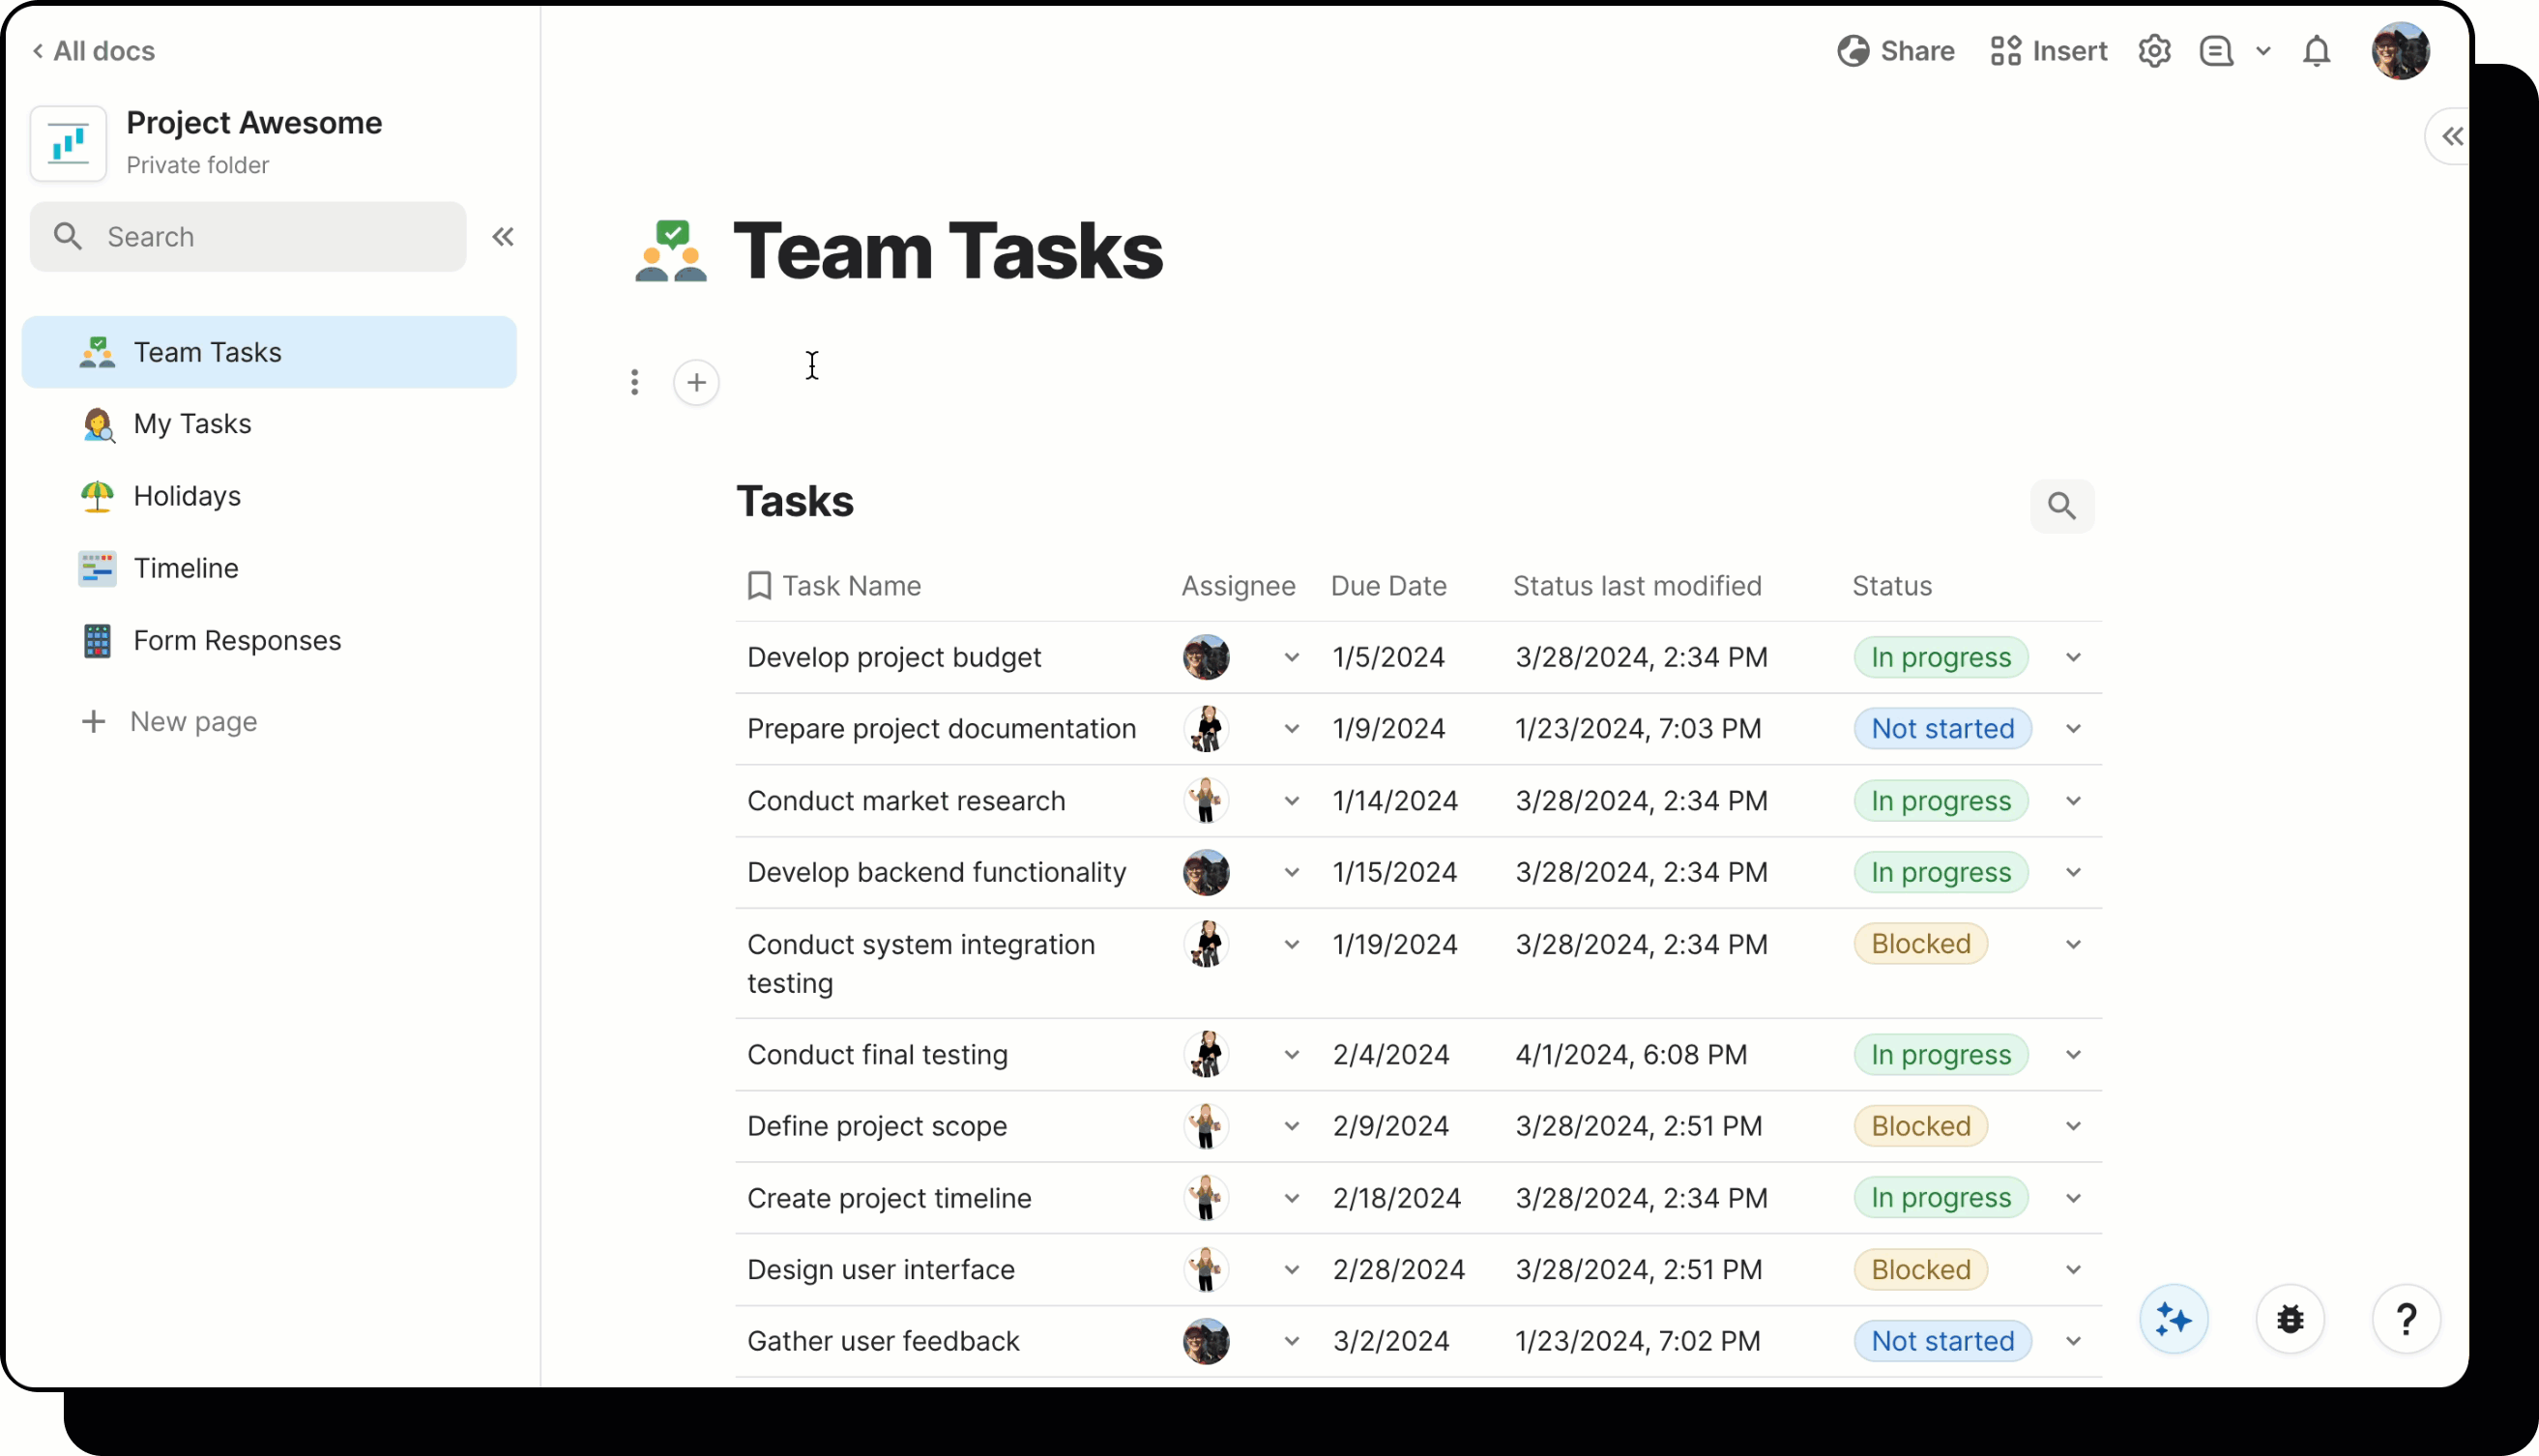Click the Gather user feedback task name
The width and height of the screenshot is (2539, 1456).
[x=883, y=1341]
